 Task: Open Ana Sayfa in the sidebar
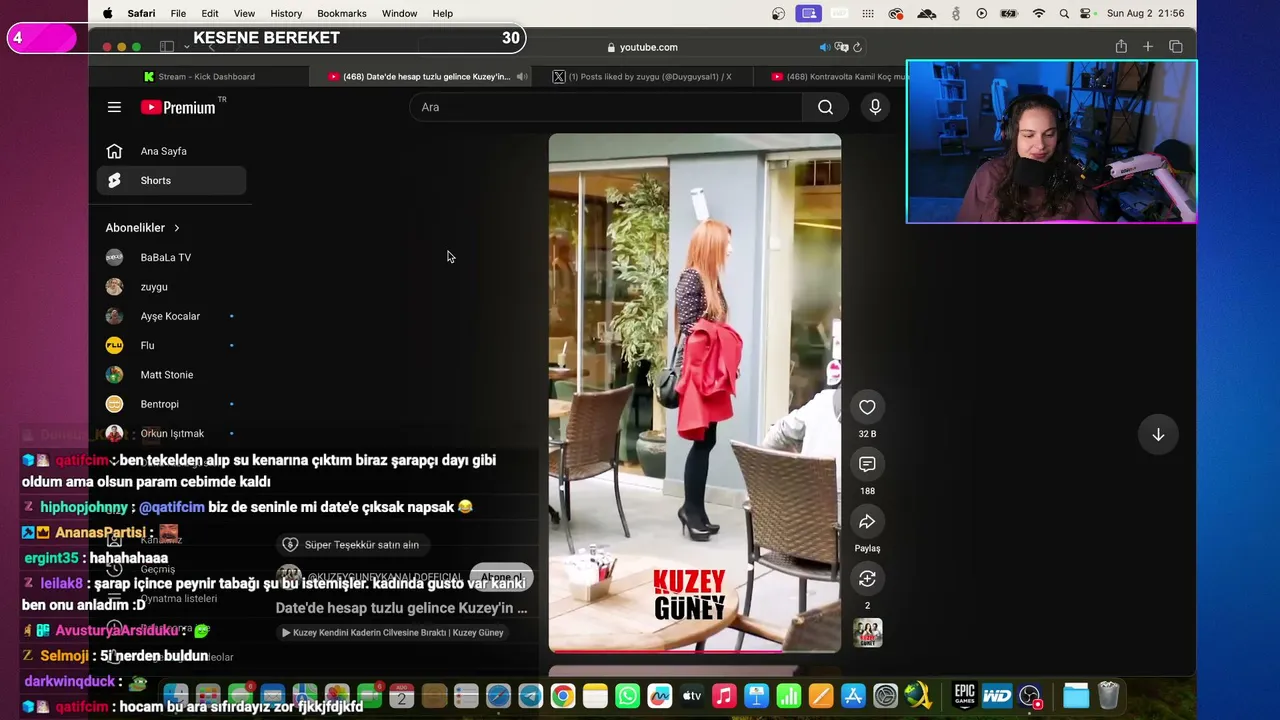click(x=172, y=151)
